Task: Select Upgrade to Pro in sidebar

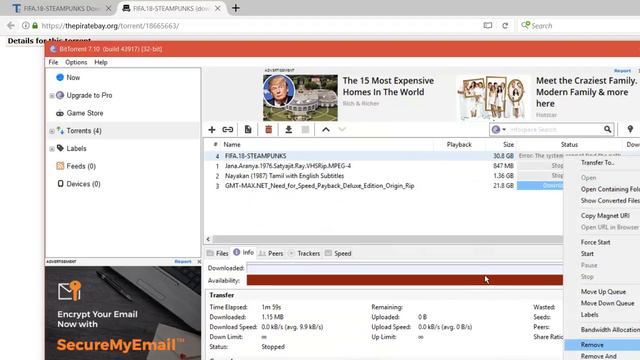Action: coord(89,95)
